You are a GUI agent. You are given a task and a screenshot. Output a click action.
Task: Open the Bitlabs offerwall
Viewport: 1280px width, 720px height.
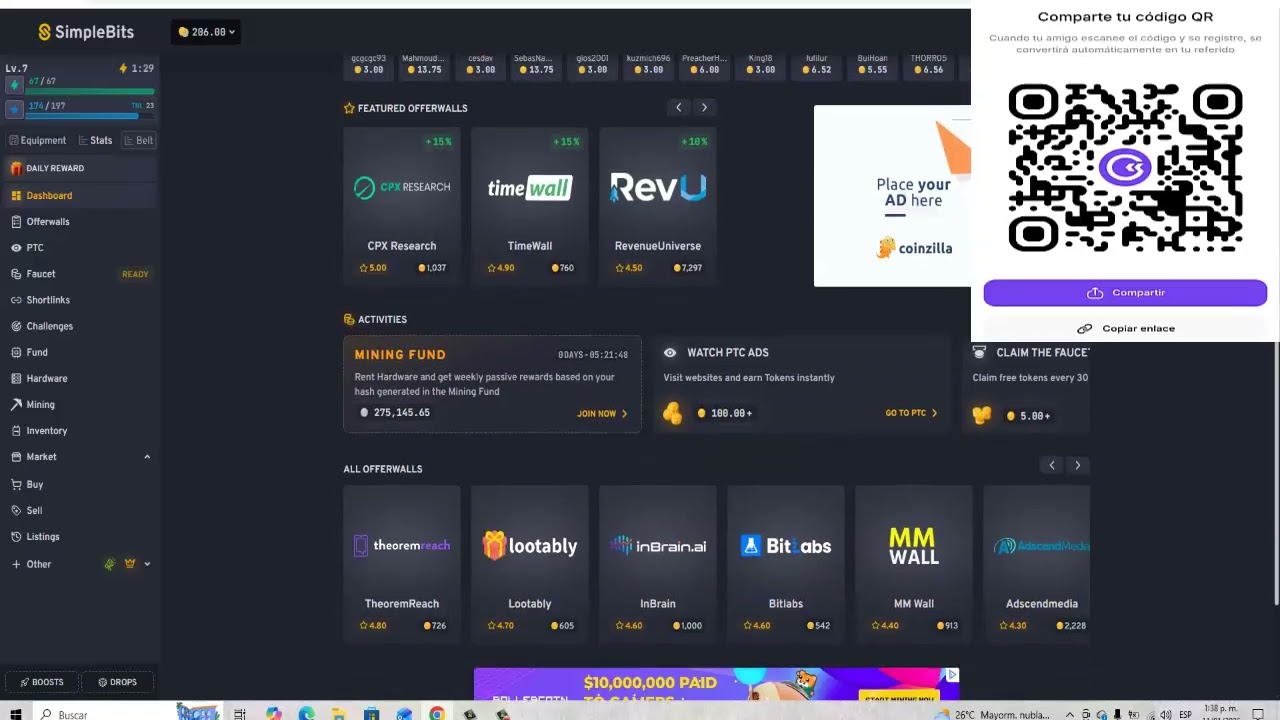786,564
